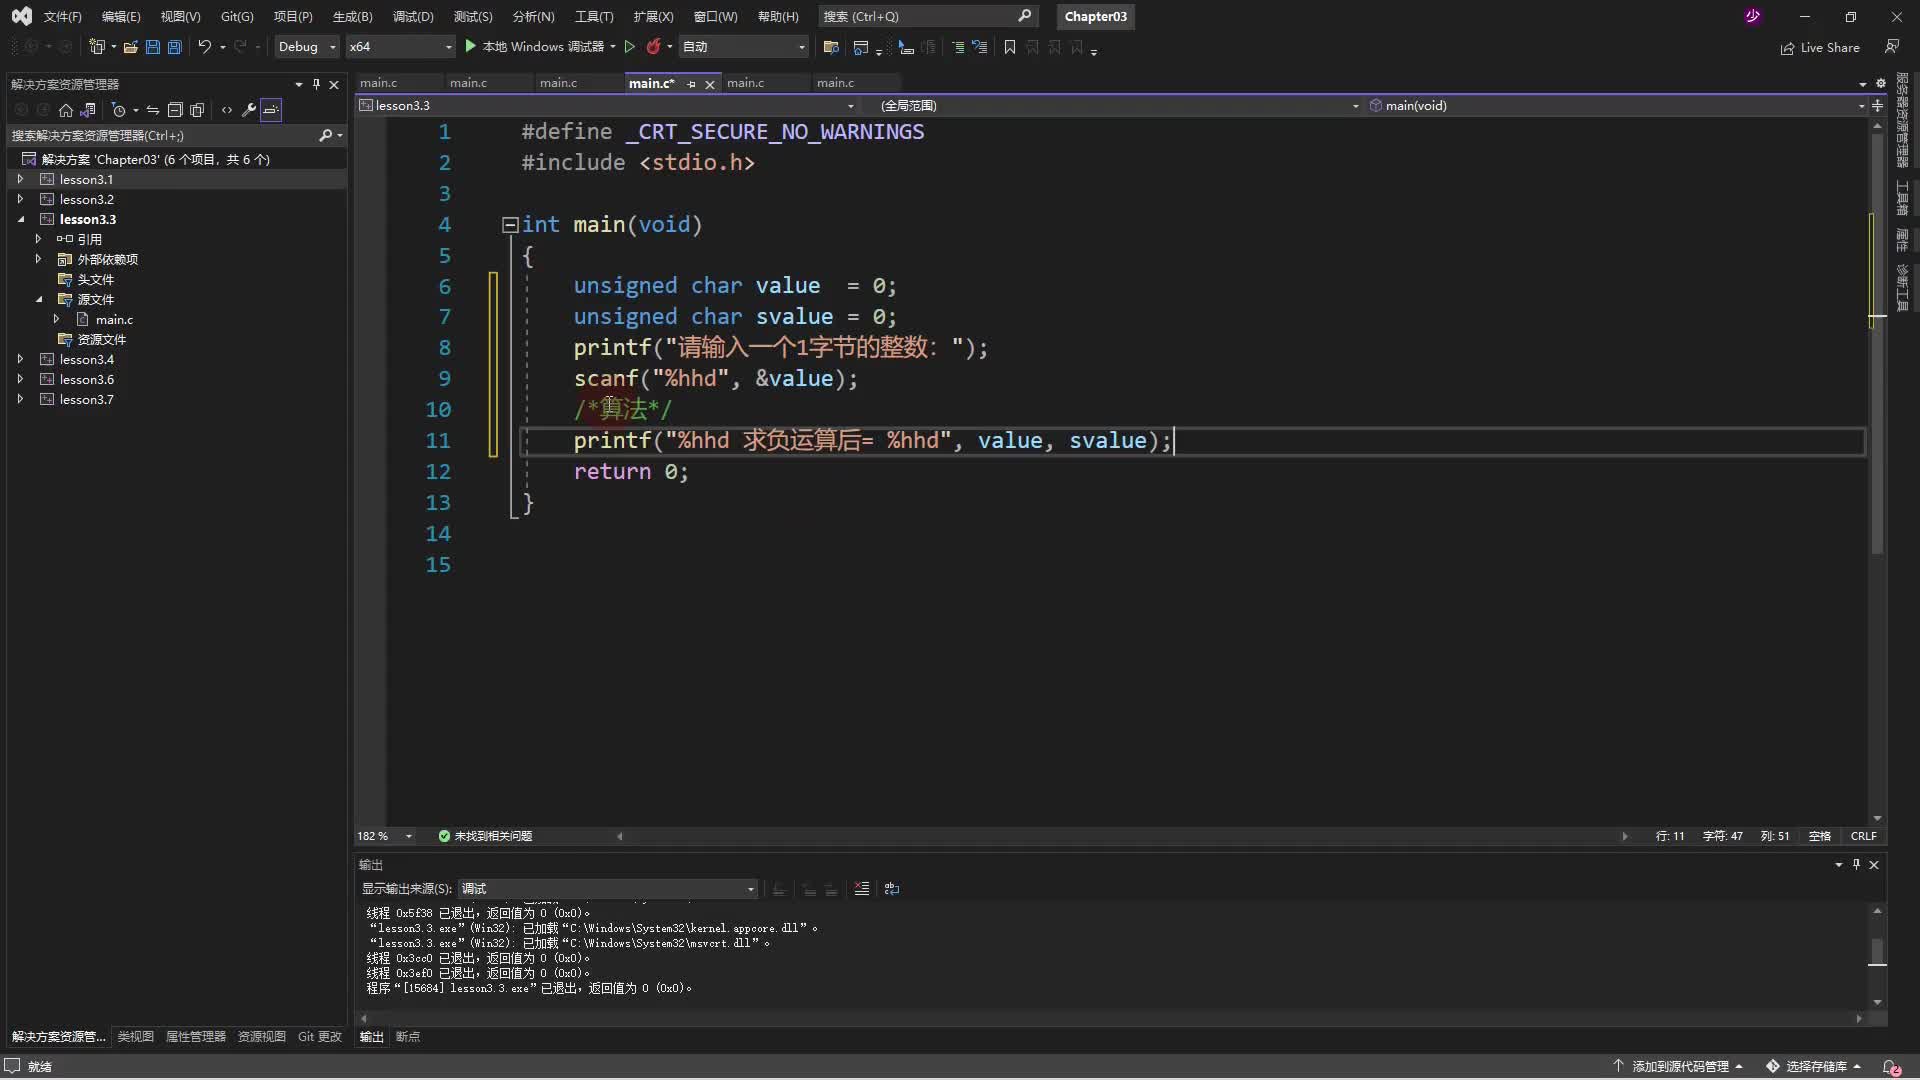Click the comment selected lines icon

coord(957,47)
